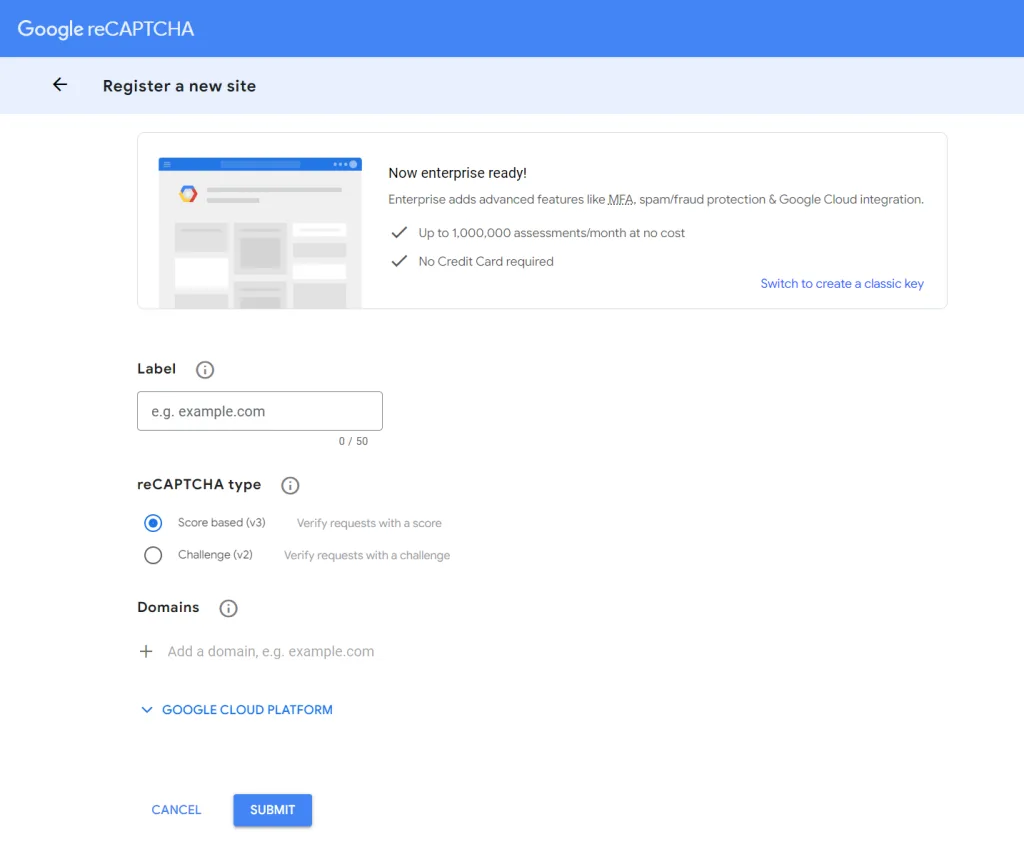The image size is (1024, 857).
Task: Click the enterprise console illustration thumbnail
Action: coord(260,233)
